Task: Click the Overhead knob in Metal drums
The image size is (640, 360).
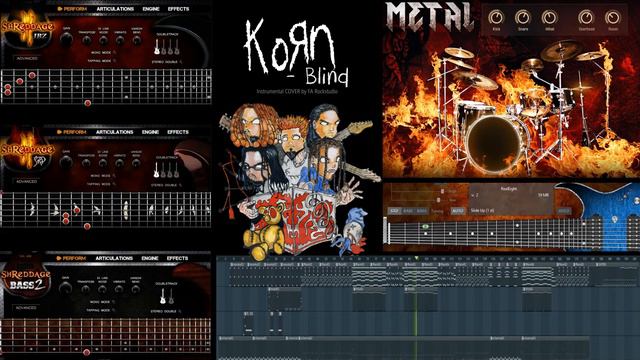Action: tap(586, 18)
